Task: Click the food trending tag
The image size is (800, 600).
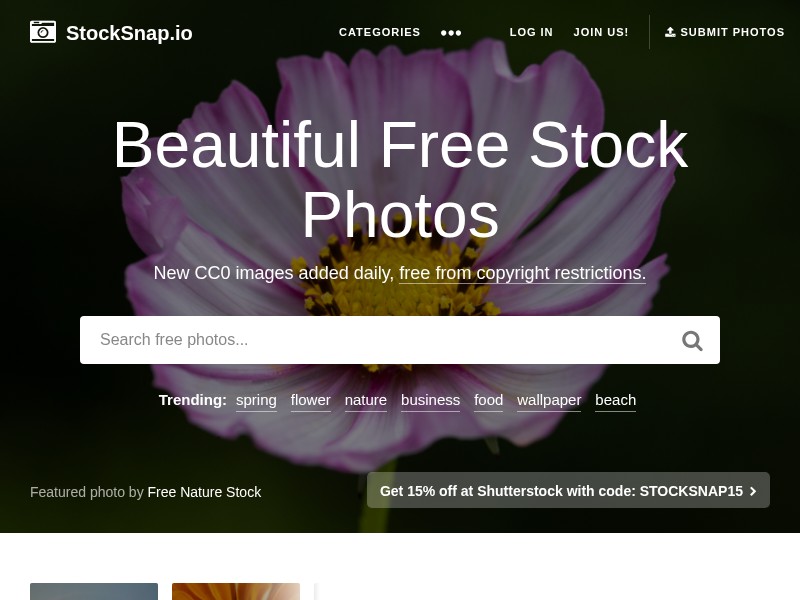Action: click(489, 400)
